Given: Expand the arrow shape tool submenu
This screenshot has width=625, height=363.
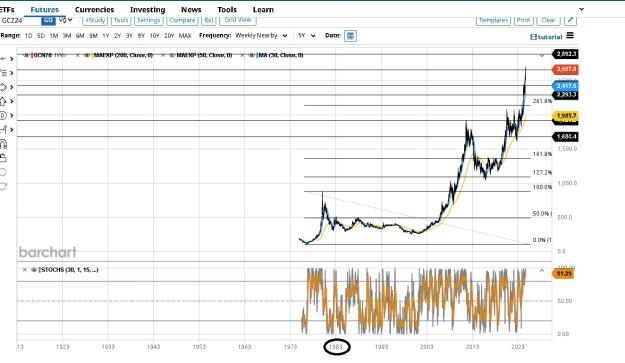Looking at the screenshot, I should coord(12,87).
